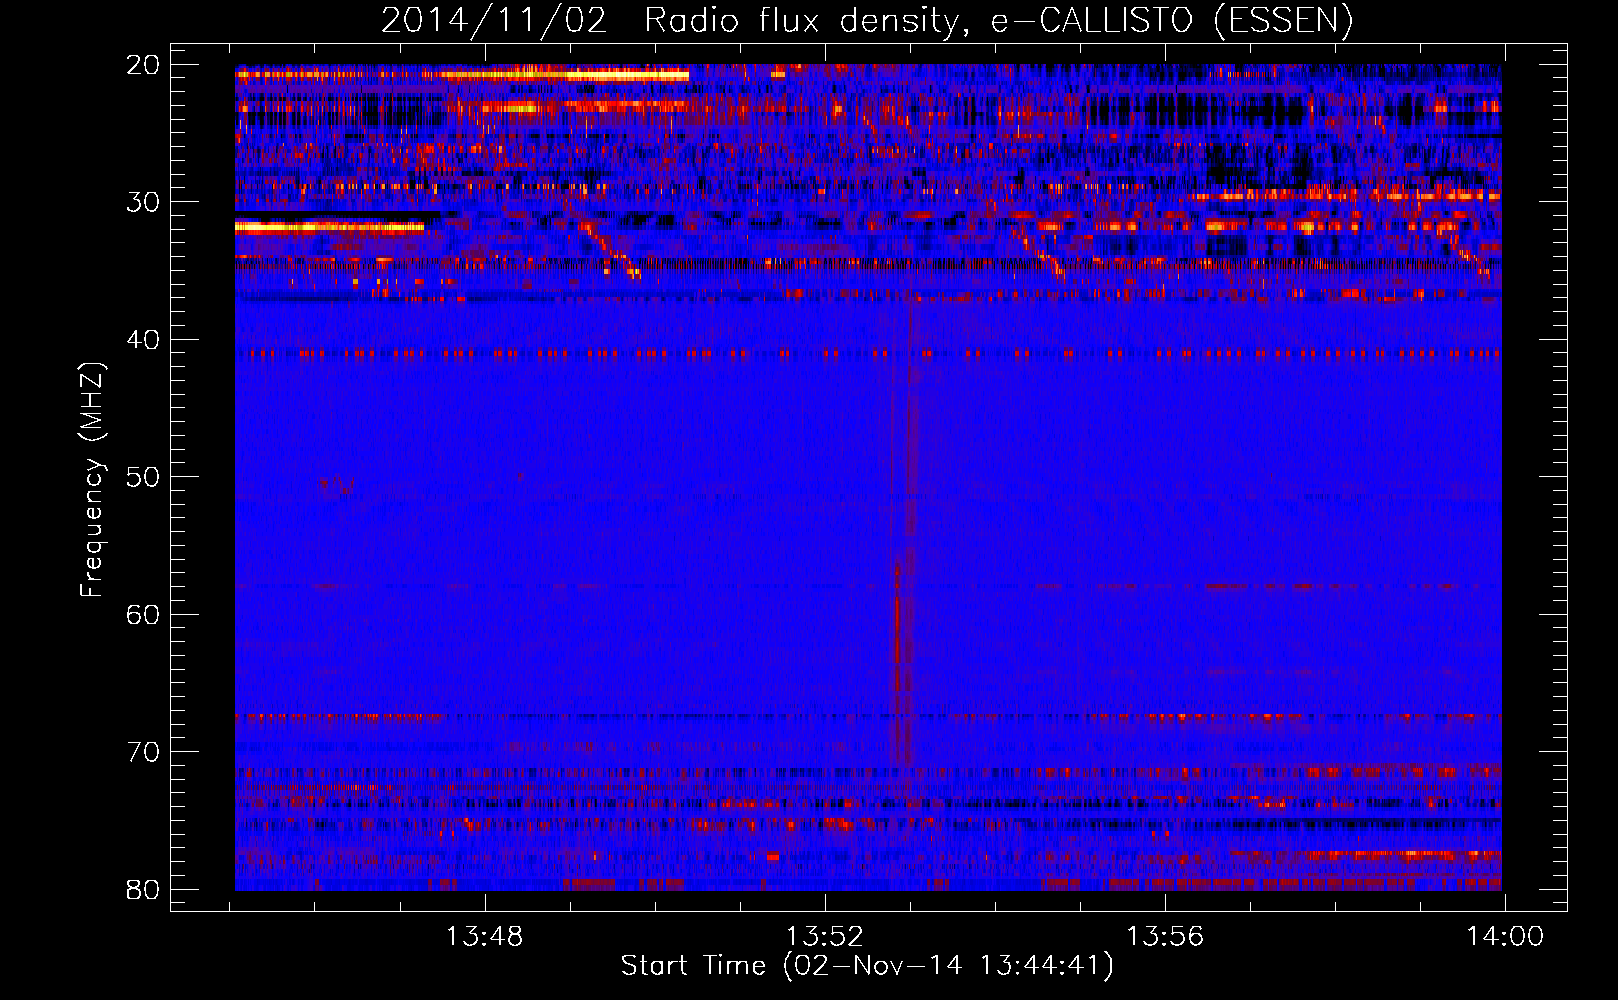
Task: Click the 20 MHz frequency tick label
Action: click(x=143, y=65)
